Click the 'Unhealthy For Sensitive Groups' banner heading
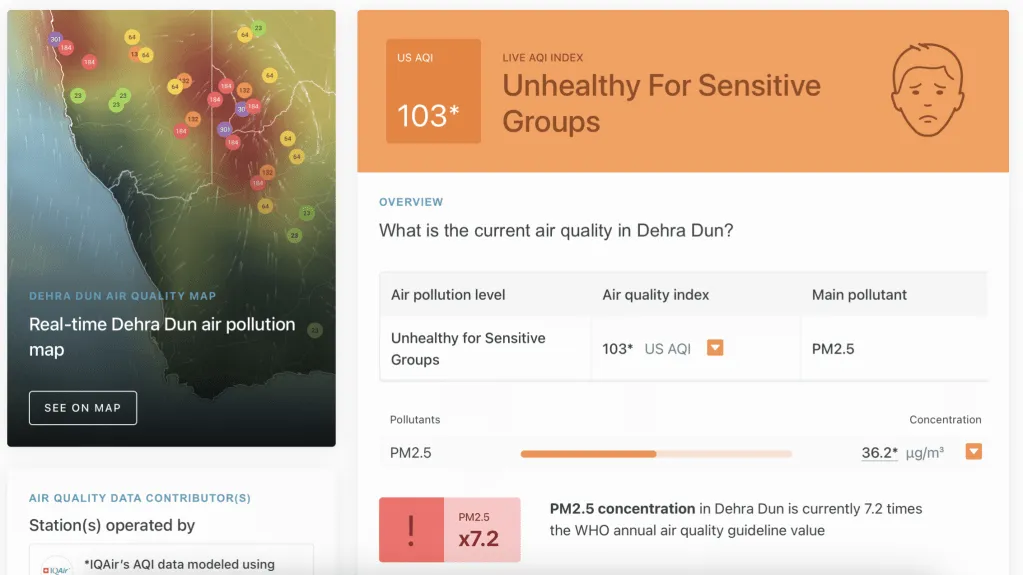Image resolution: width=1023 pixels, height=575 pixels. 661,103
